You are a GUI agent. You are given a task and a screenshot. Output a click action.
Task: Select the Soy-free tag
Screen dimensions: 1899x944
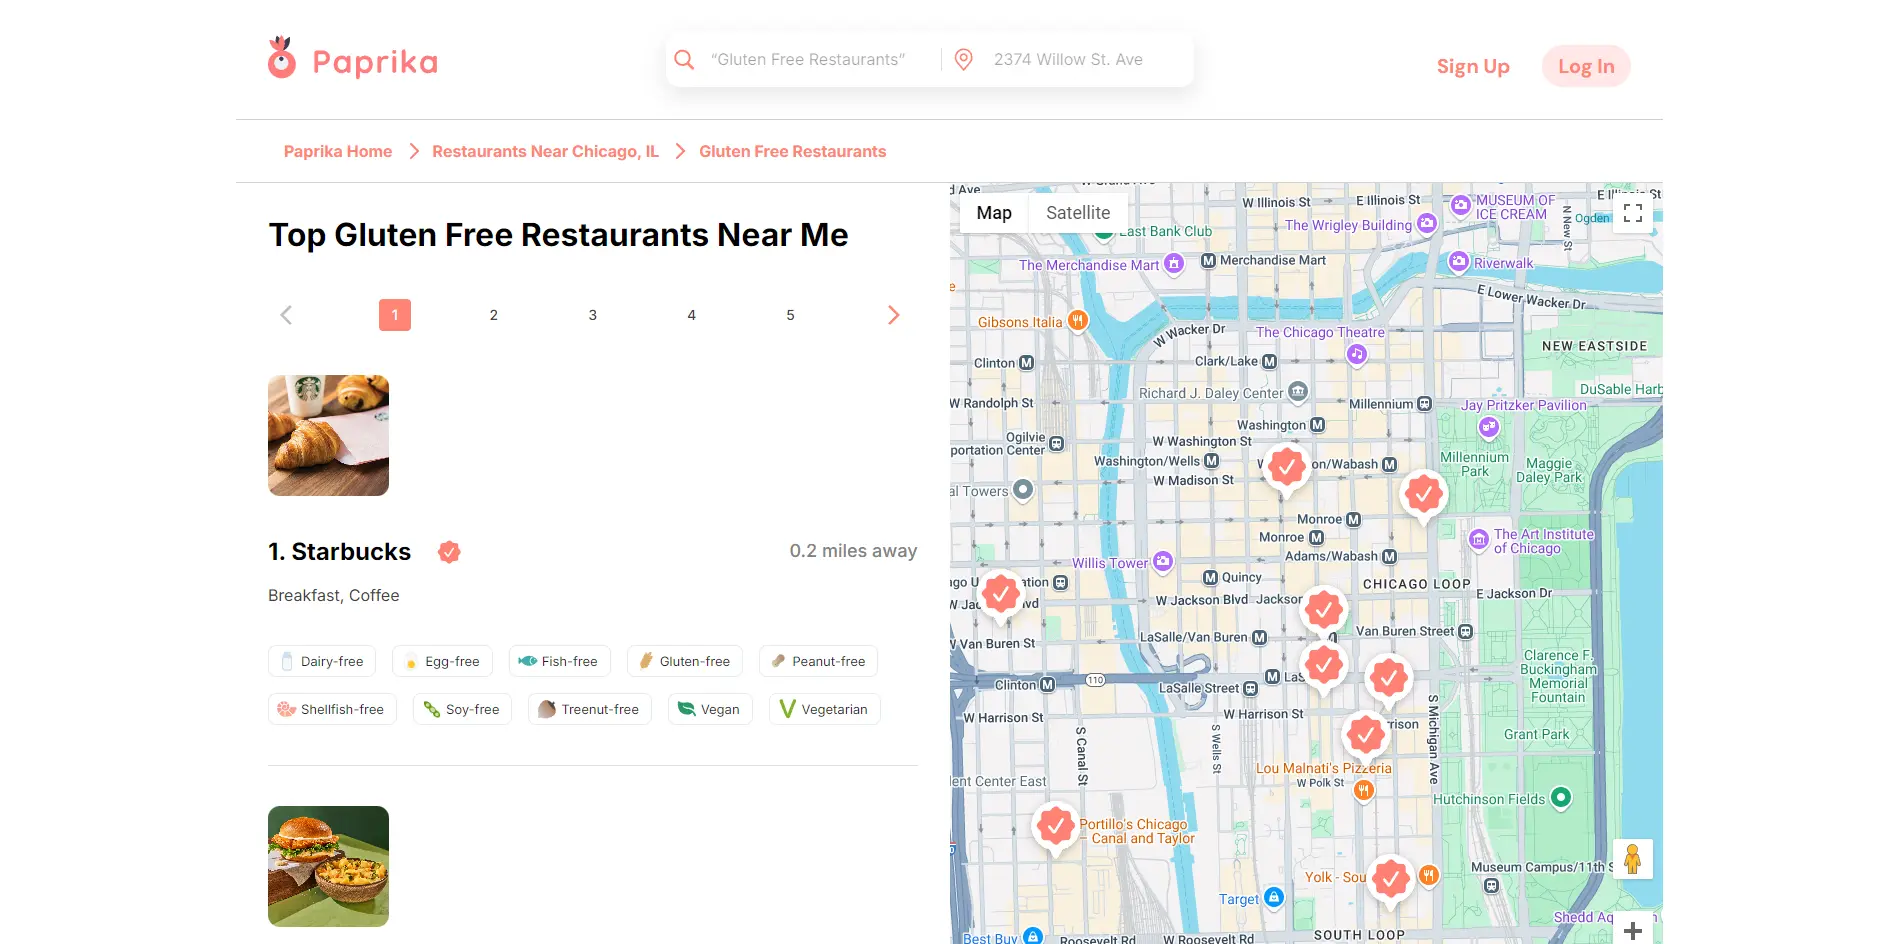tap(462, 709)
